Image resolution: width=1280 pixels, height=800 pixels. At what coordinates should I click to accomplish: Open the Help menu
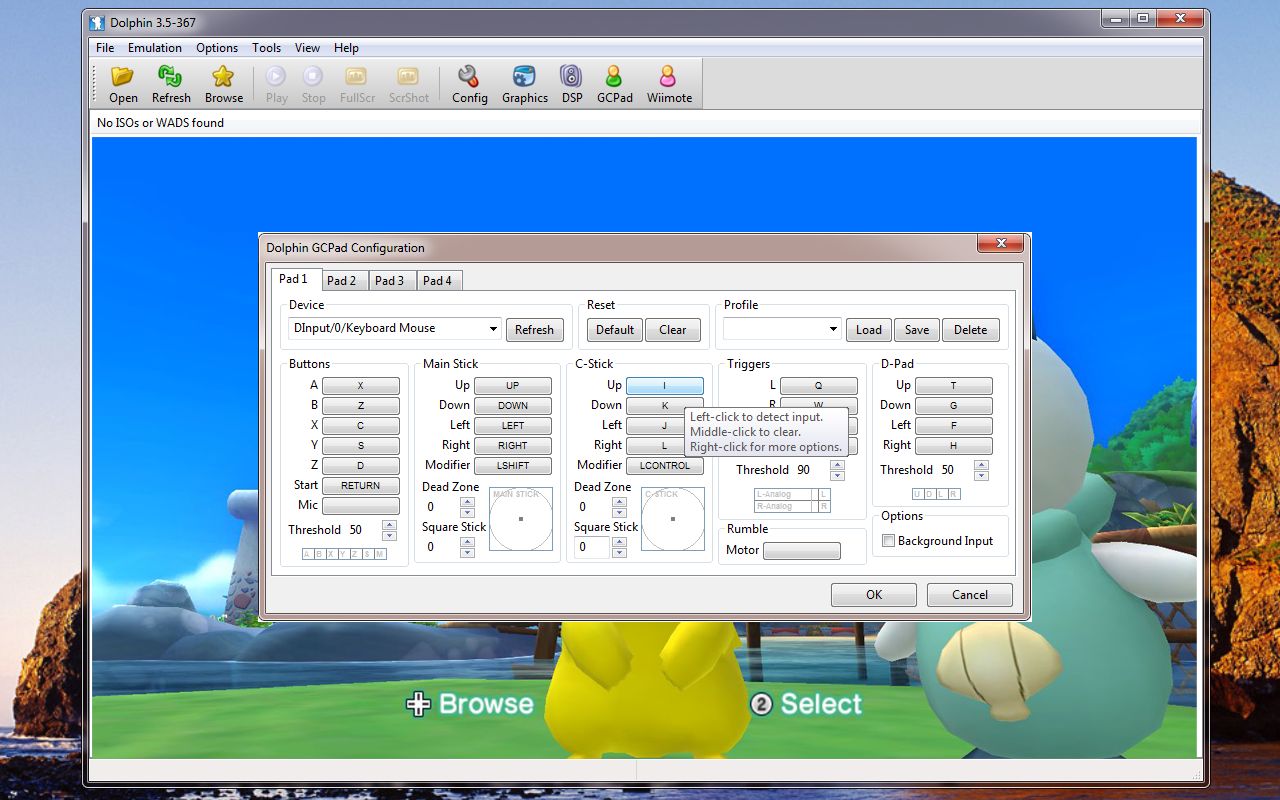click(346, 47)
